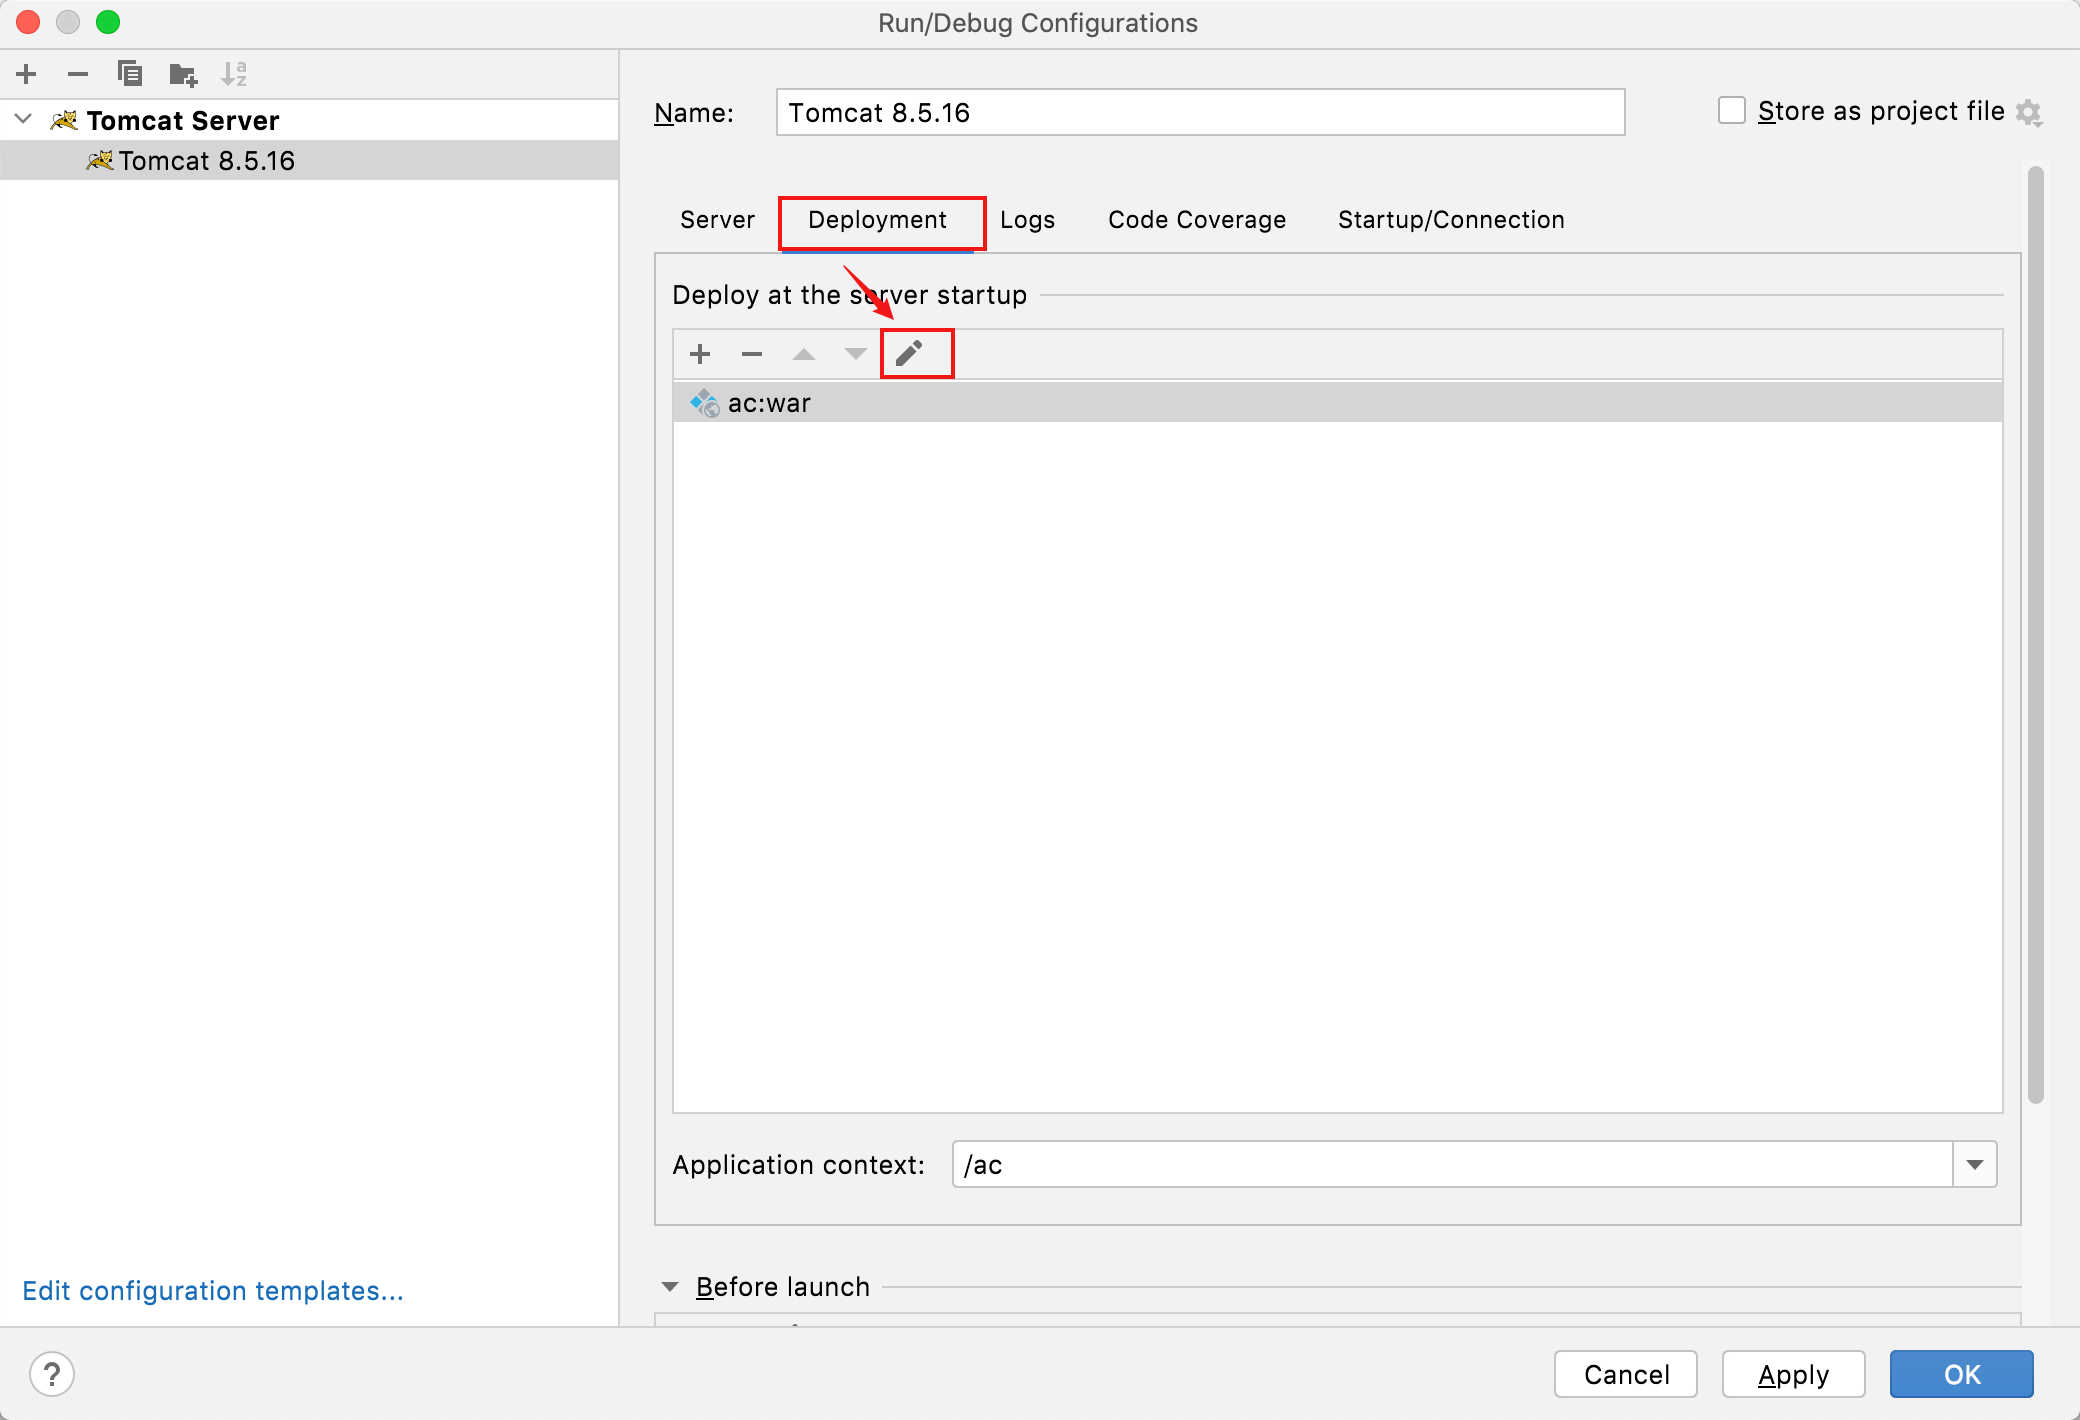Edit the selected artifact with pencil icon
The width and height of the screenshot is (2080, 1420).
coord(909,354)
